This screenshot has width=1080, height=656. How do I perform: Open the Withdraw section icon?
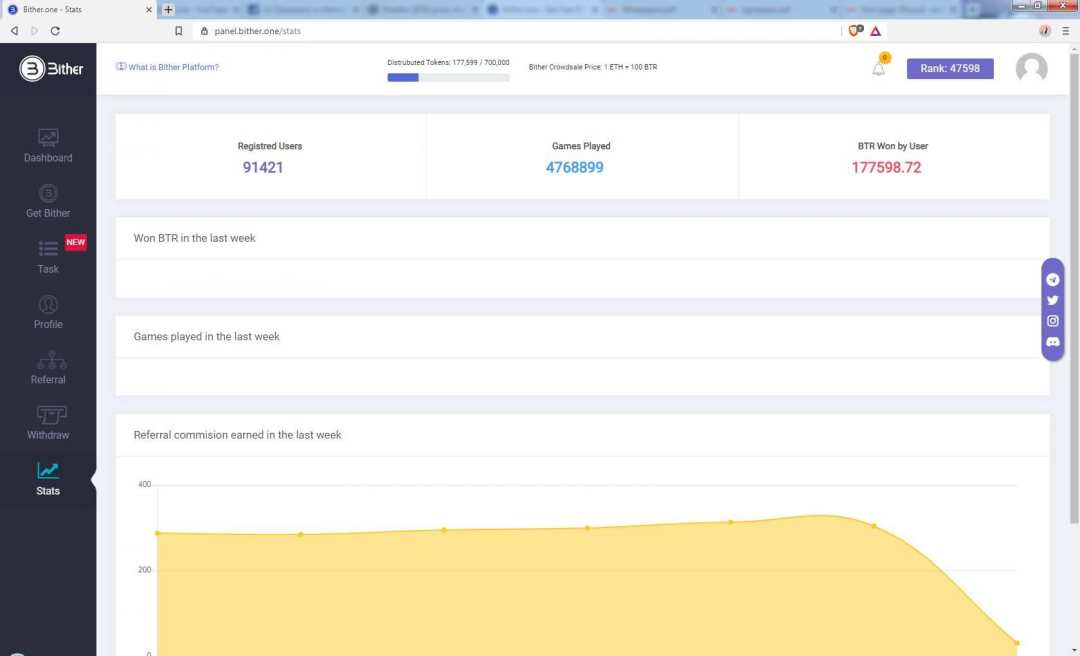(48, 416)
